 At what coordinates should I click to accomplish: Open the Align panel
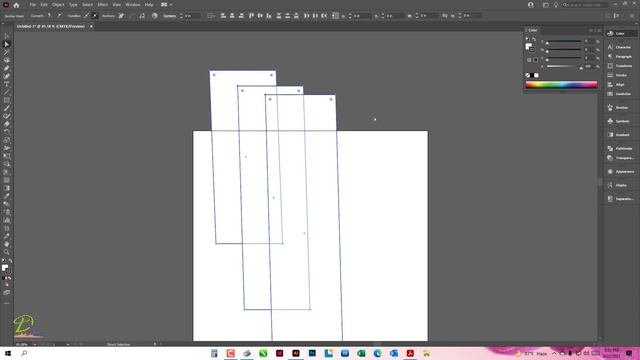coord(620,84)
